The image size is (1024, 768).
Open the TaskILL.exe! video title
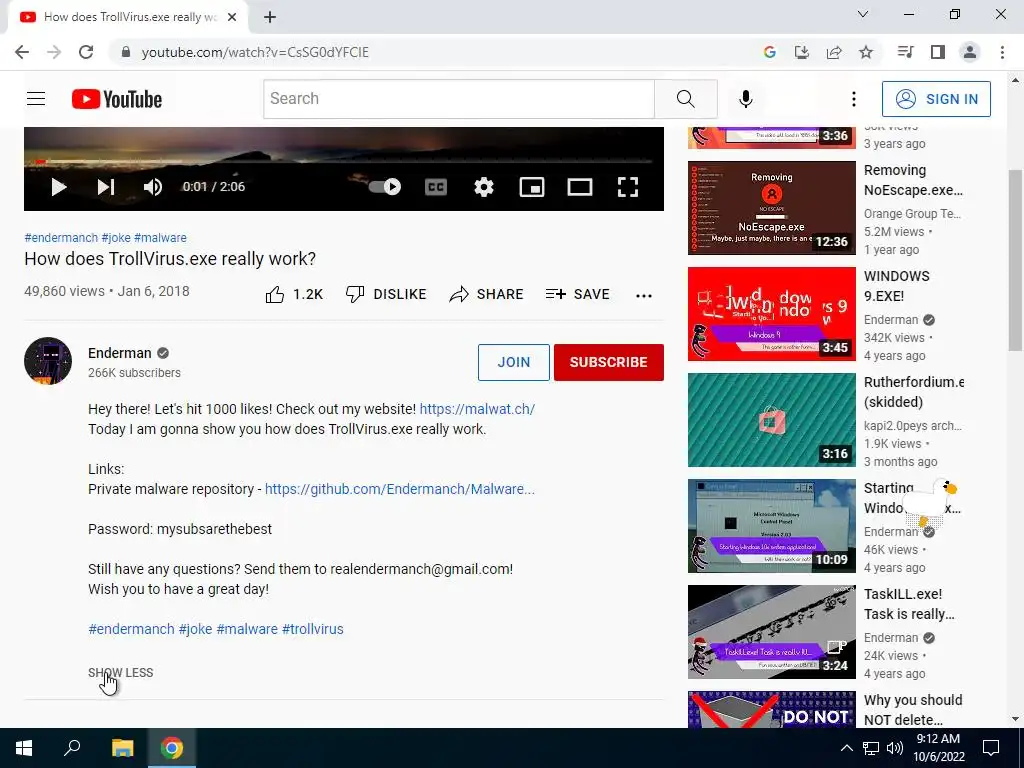point(909,604)
